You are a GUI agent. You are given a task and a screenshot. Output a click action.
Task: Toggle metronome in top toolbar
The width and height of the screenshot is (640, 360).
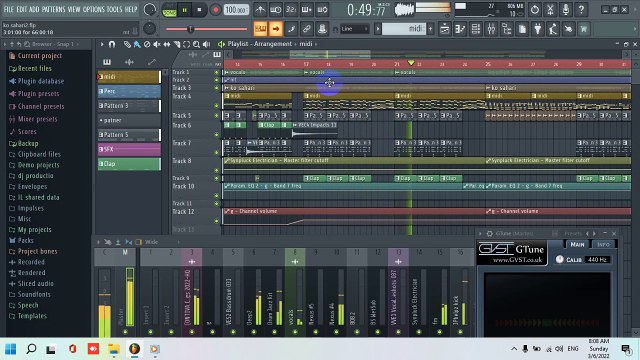[x=260, y=9]
